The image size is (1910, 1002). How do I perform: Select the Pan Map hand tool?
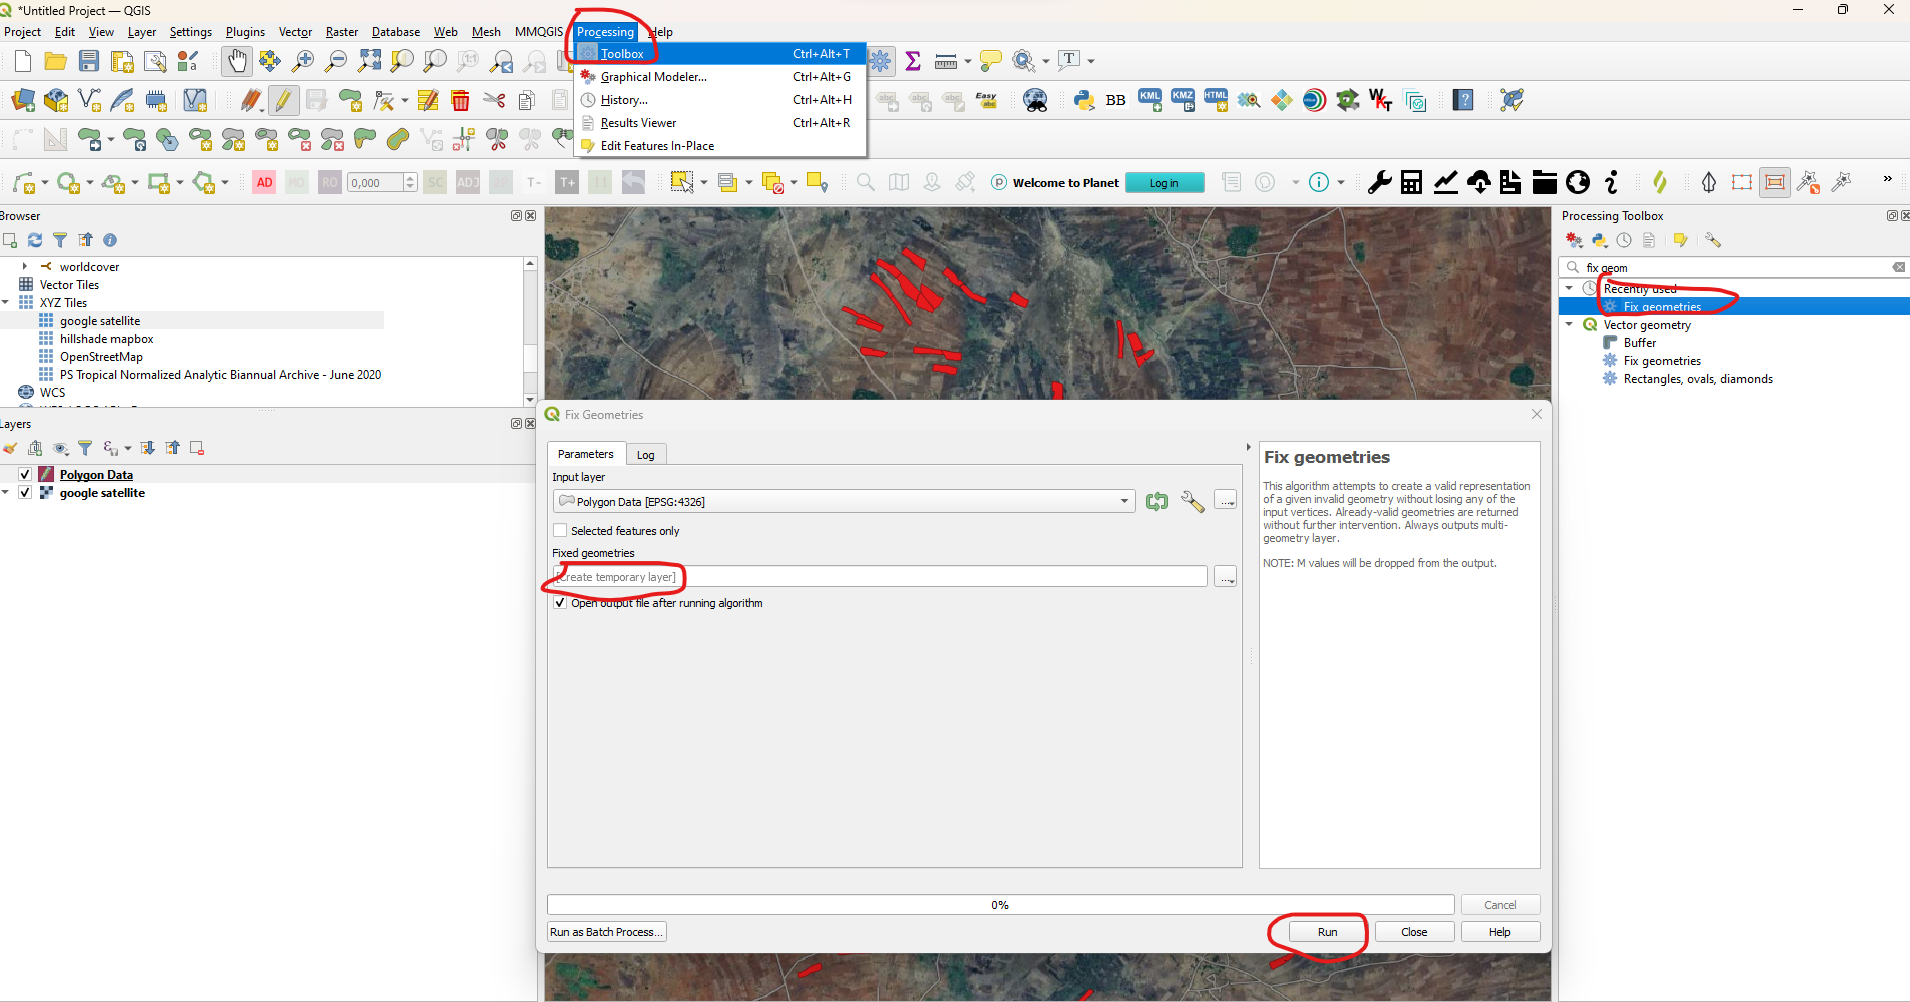pyautogui.click(x=236, y=62)
